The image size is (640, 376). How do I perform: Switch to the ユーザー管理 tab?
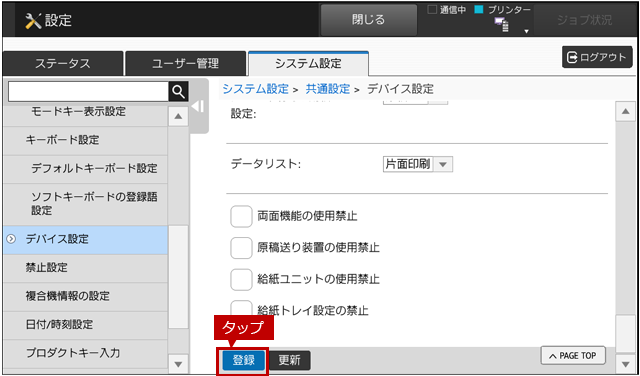tap(186, 63)
